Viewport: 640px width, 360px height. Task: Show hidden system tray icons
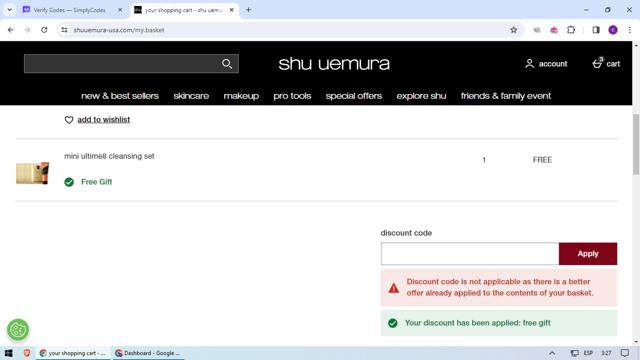pyautogui.click(x=552, y=353)
